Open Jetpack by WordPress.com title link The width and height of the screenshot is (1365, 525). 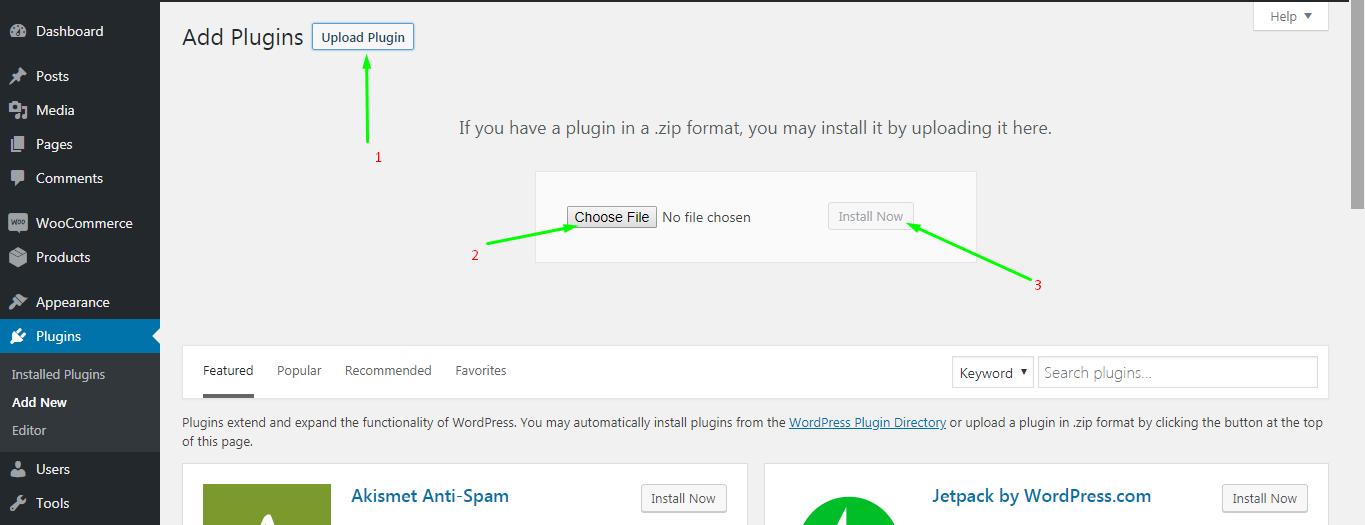click(1041, 496)
